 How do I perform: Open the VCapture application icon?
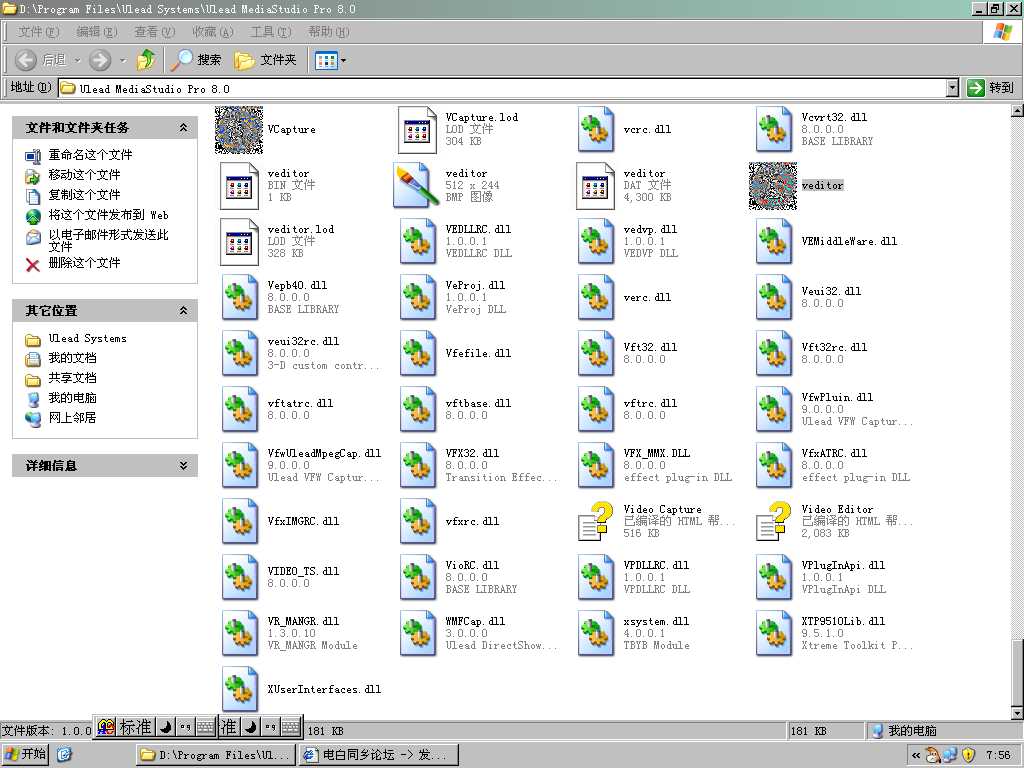pyautogui.click(x=239, y=130)
